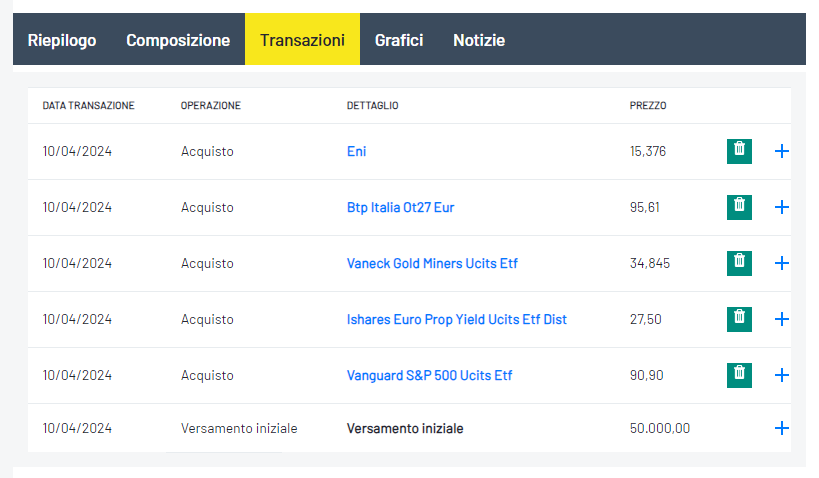Switch to the Riepilogo tab

coord(62,40)
